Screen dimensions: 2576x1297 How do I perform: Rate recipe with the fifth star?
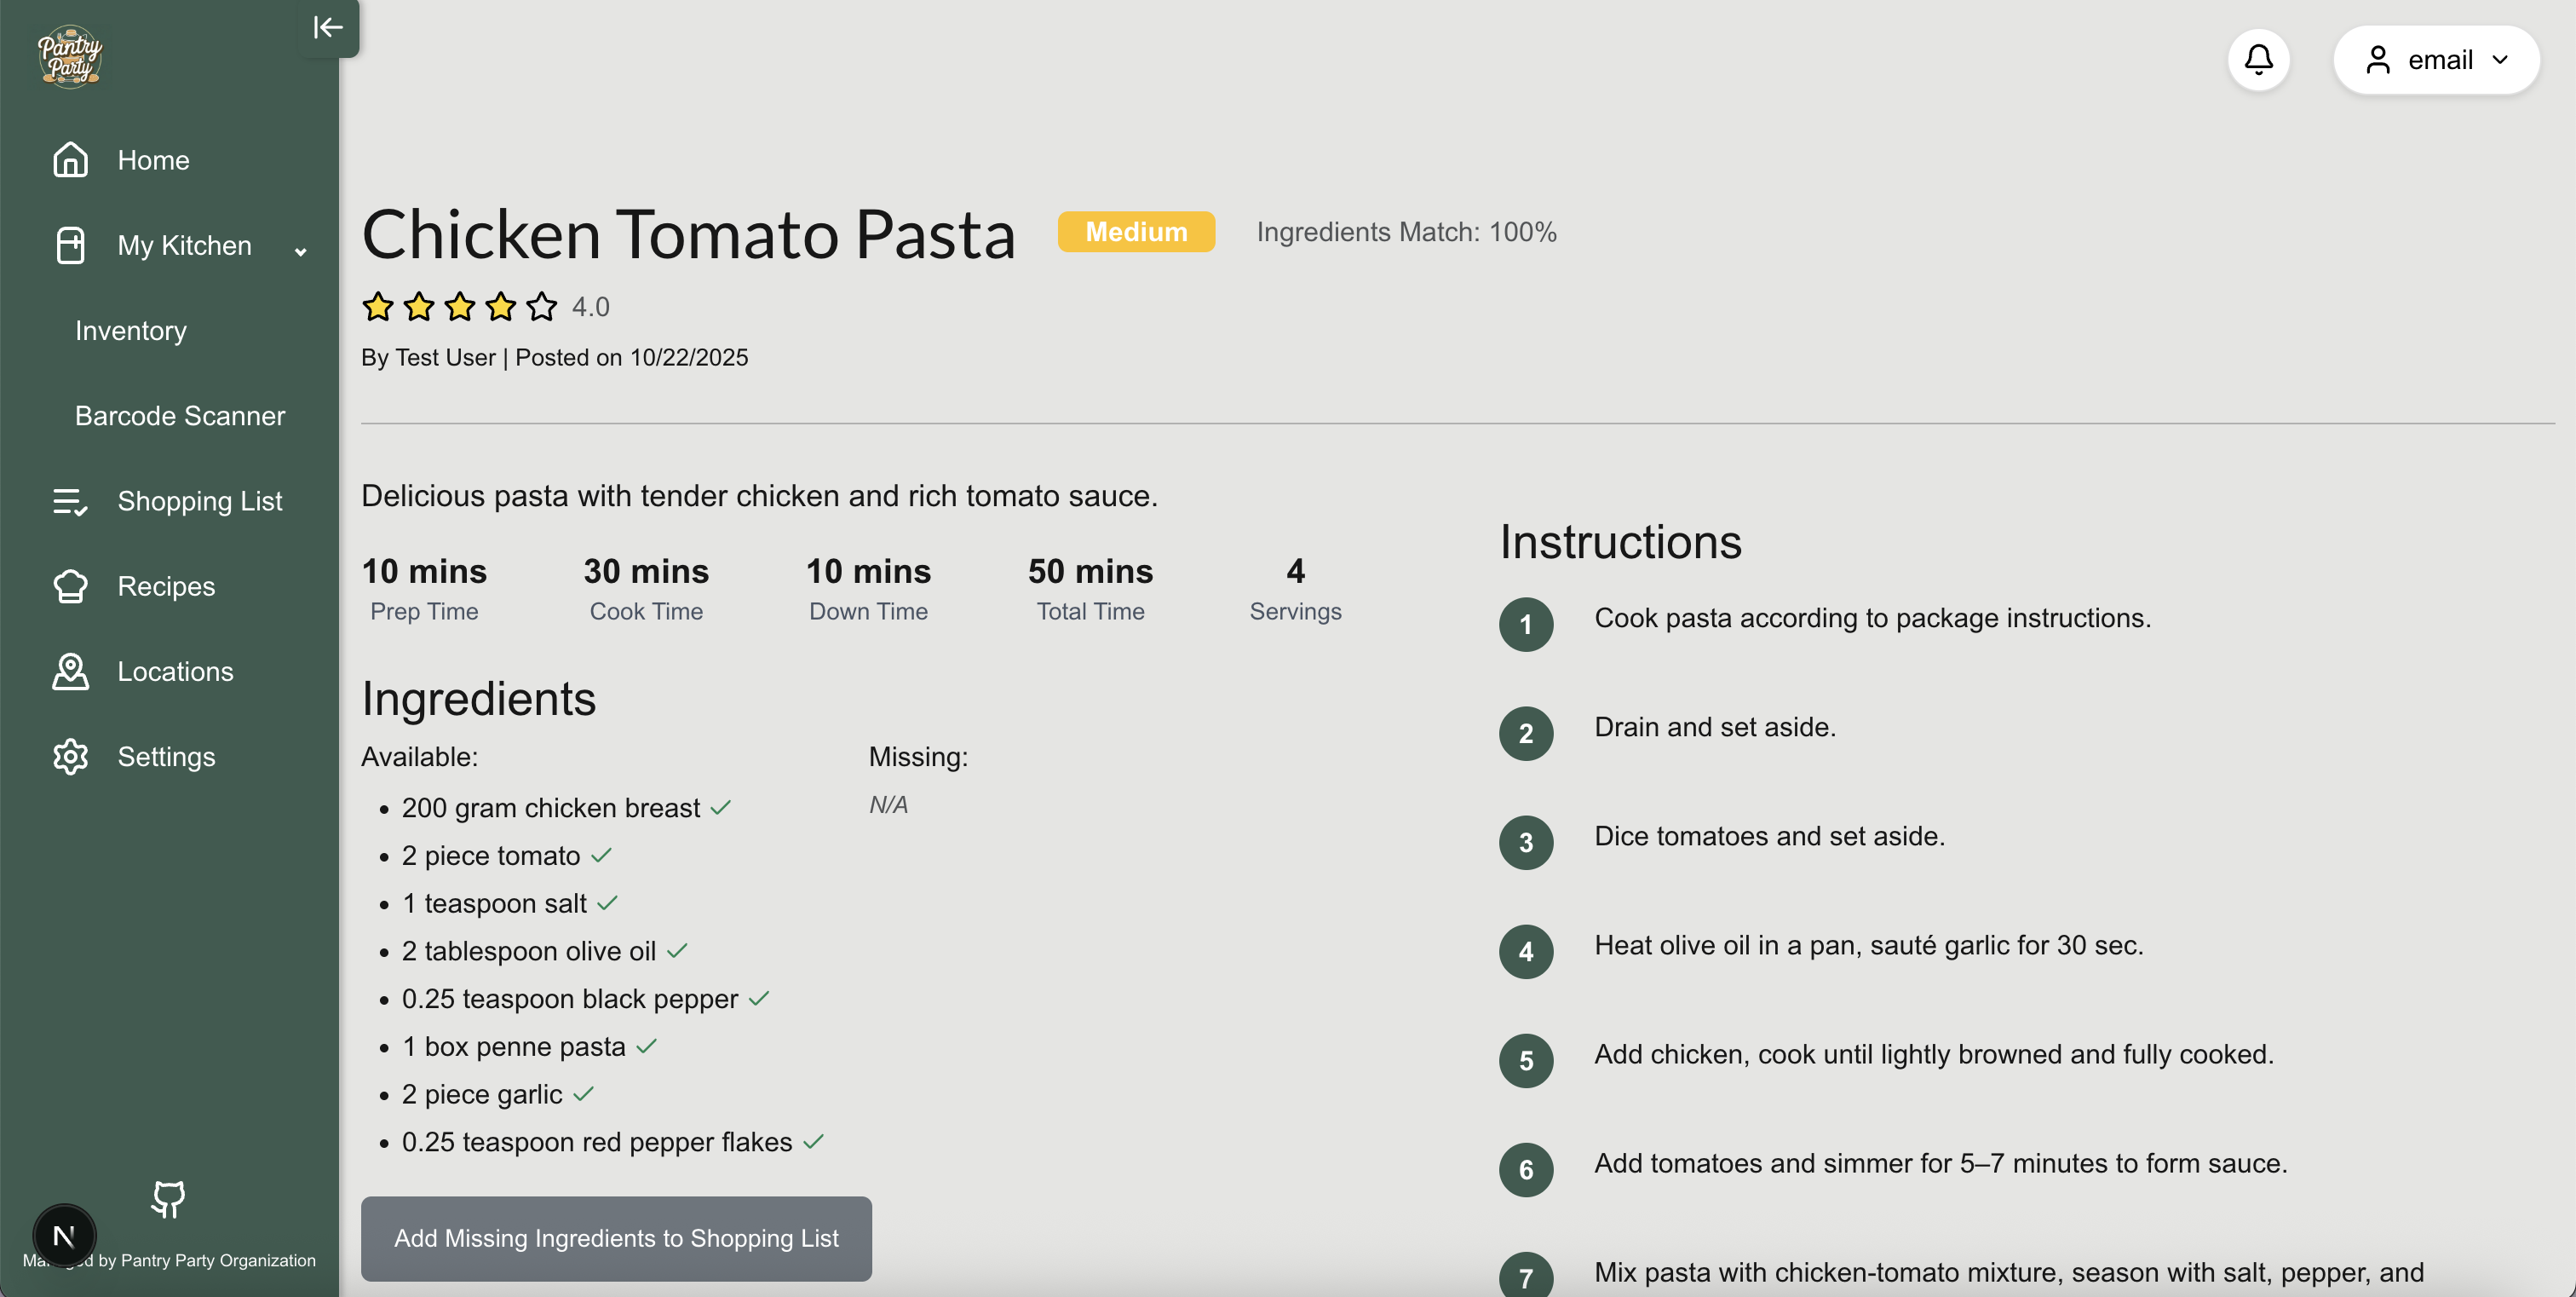(x=541, y=306)
